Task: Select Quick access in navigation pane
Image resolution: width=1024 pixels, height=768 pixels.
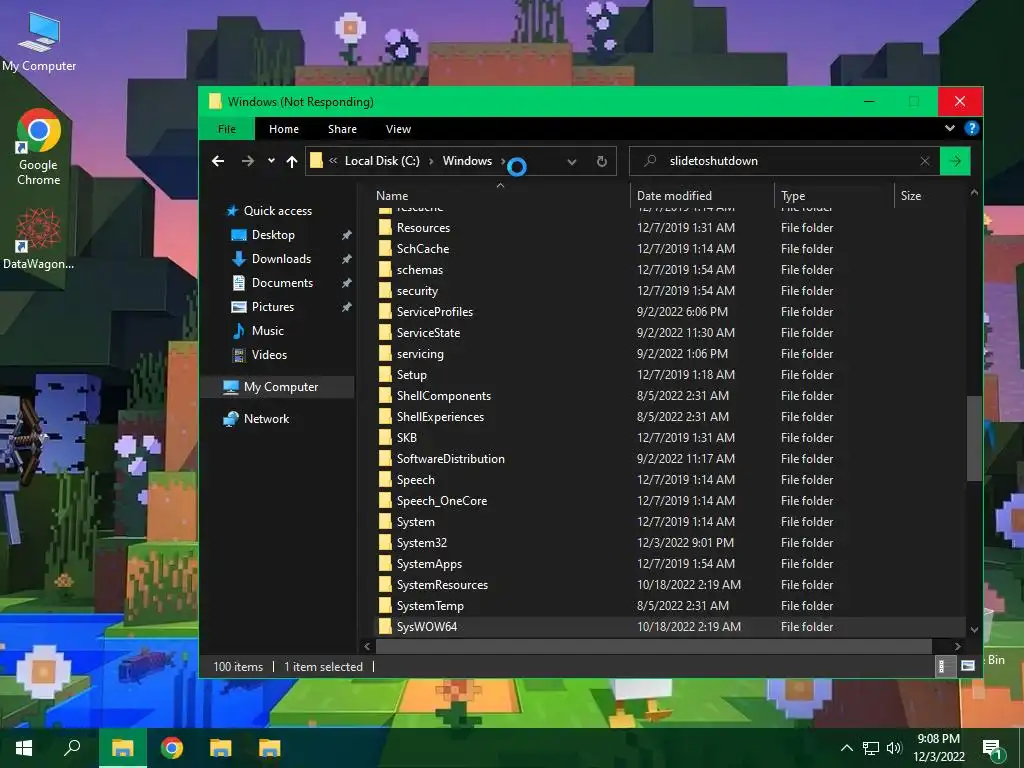Action: click(278, 210)
